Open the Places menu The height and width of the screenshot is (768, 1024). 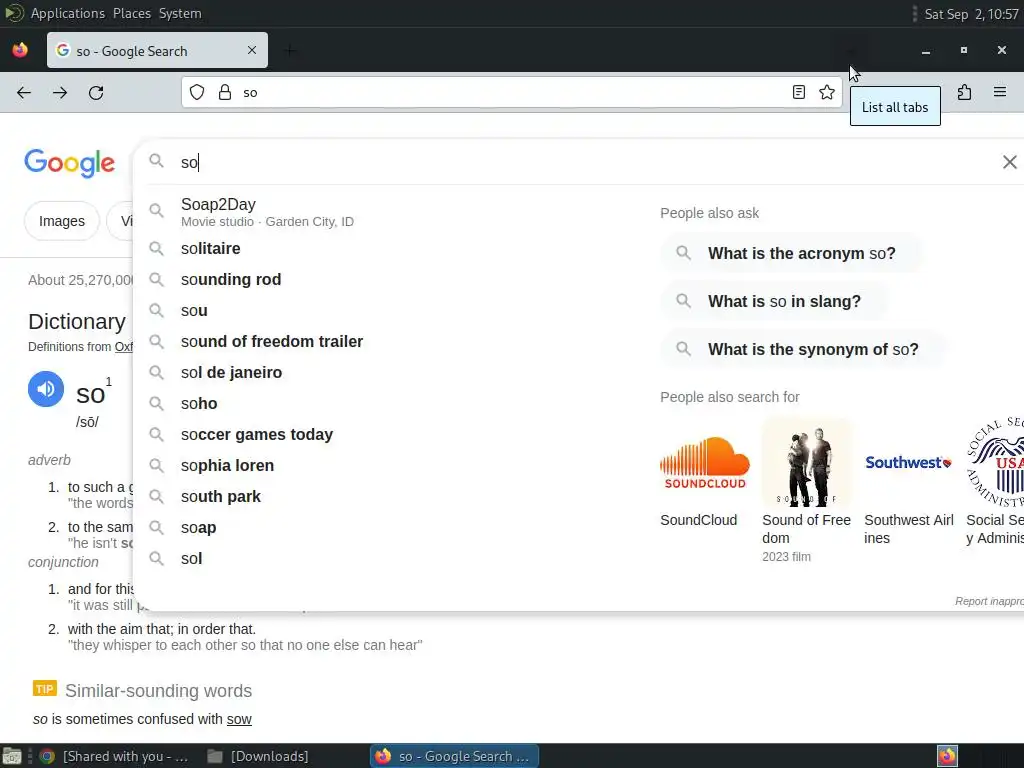(131, 13)
